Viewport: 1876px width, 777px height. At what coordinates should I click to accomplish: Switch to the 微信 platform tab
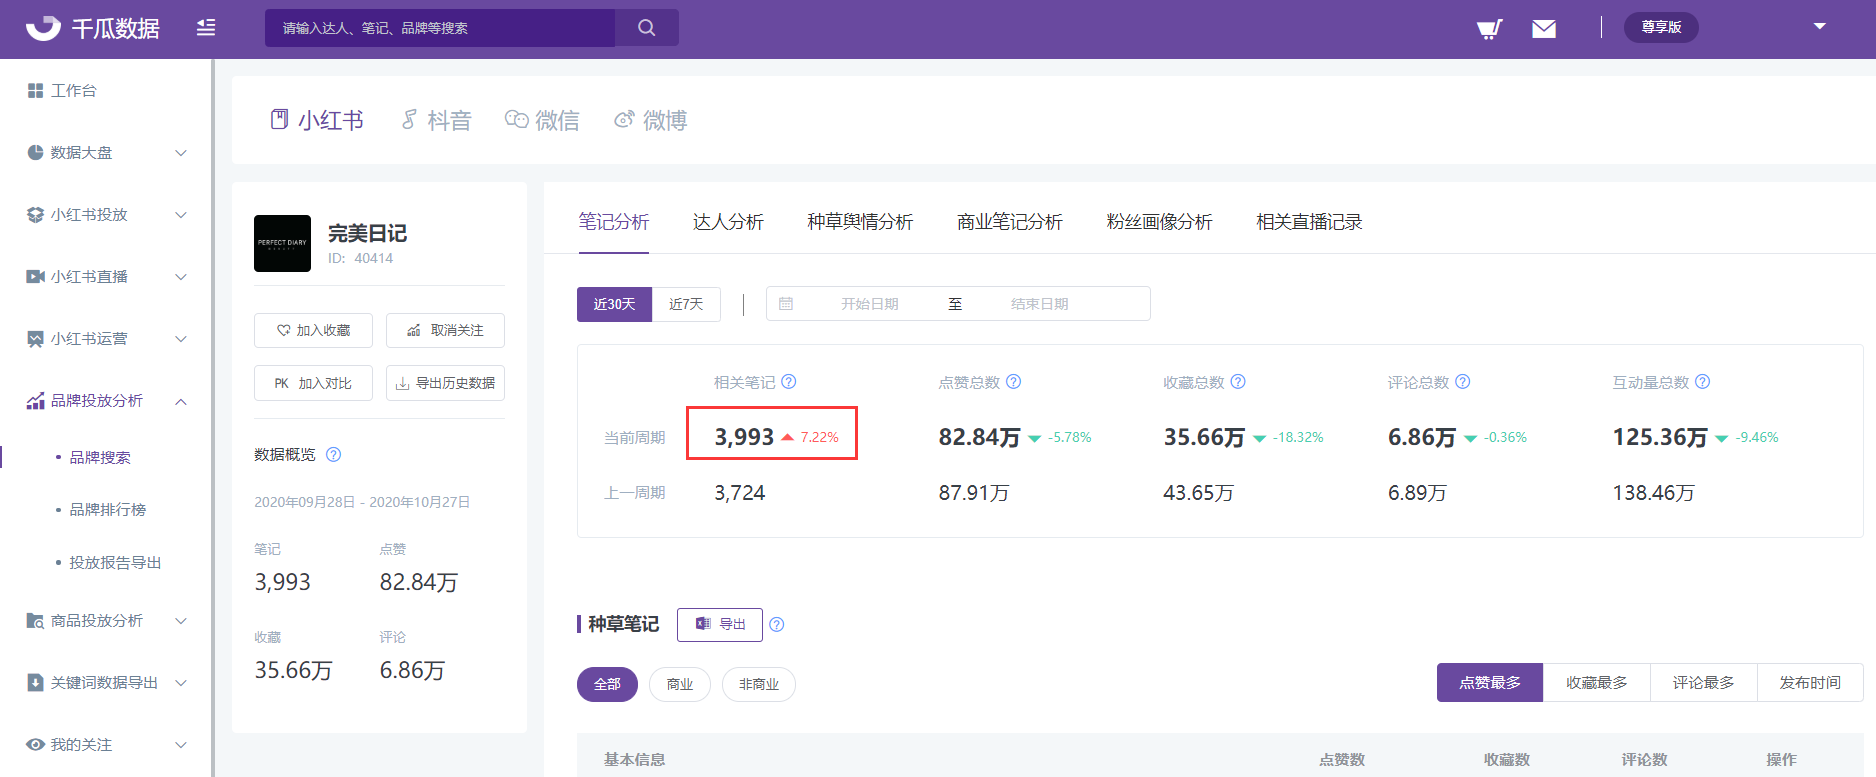[542, 120]
